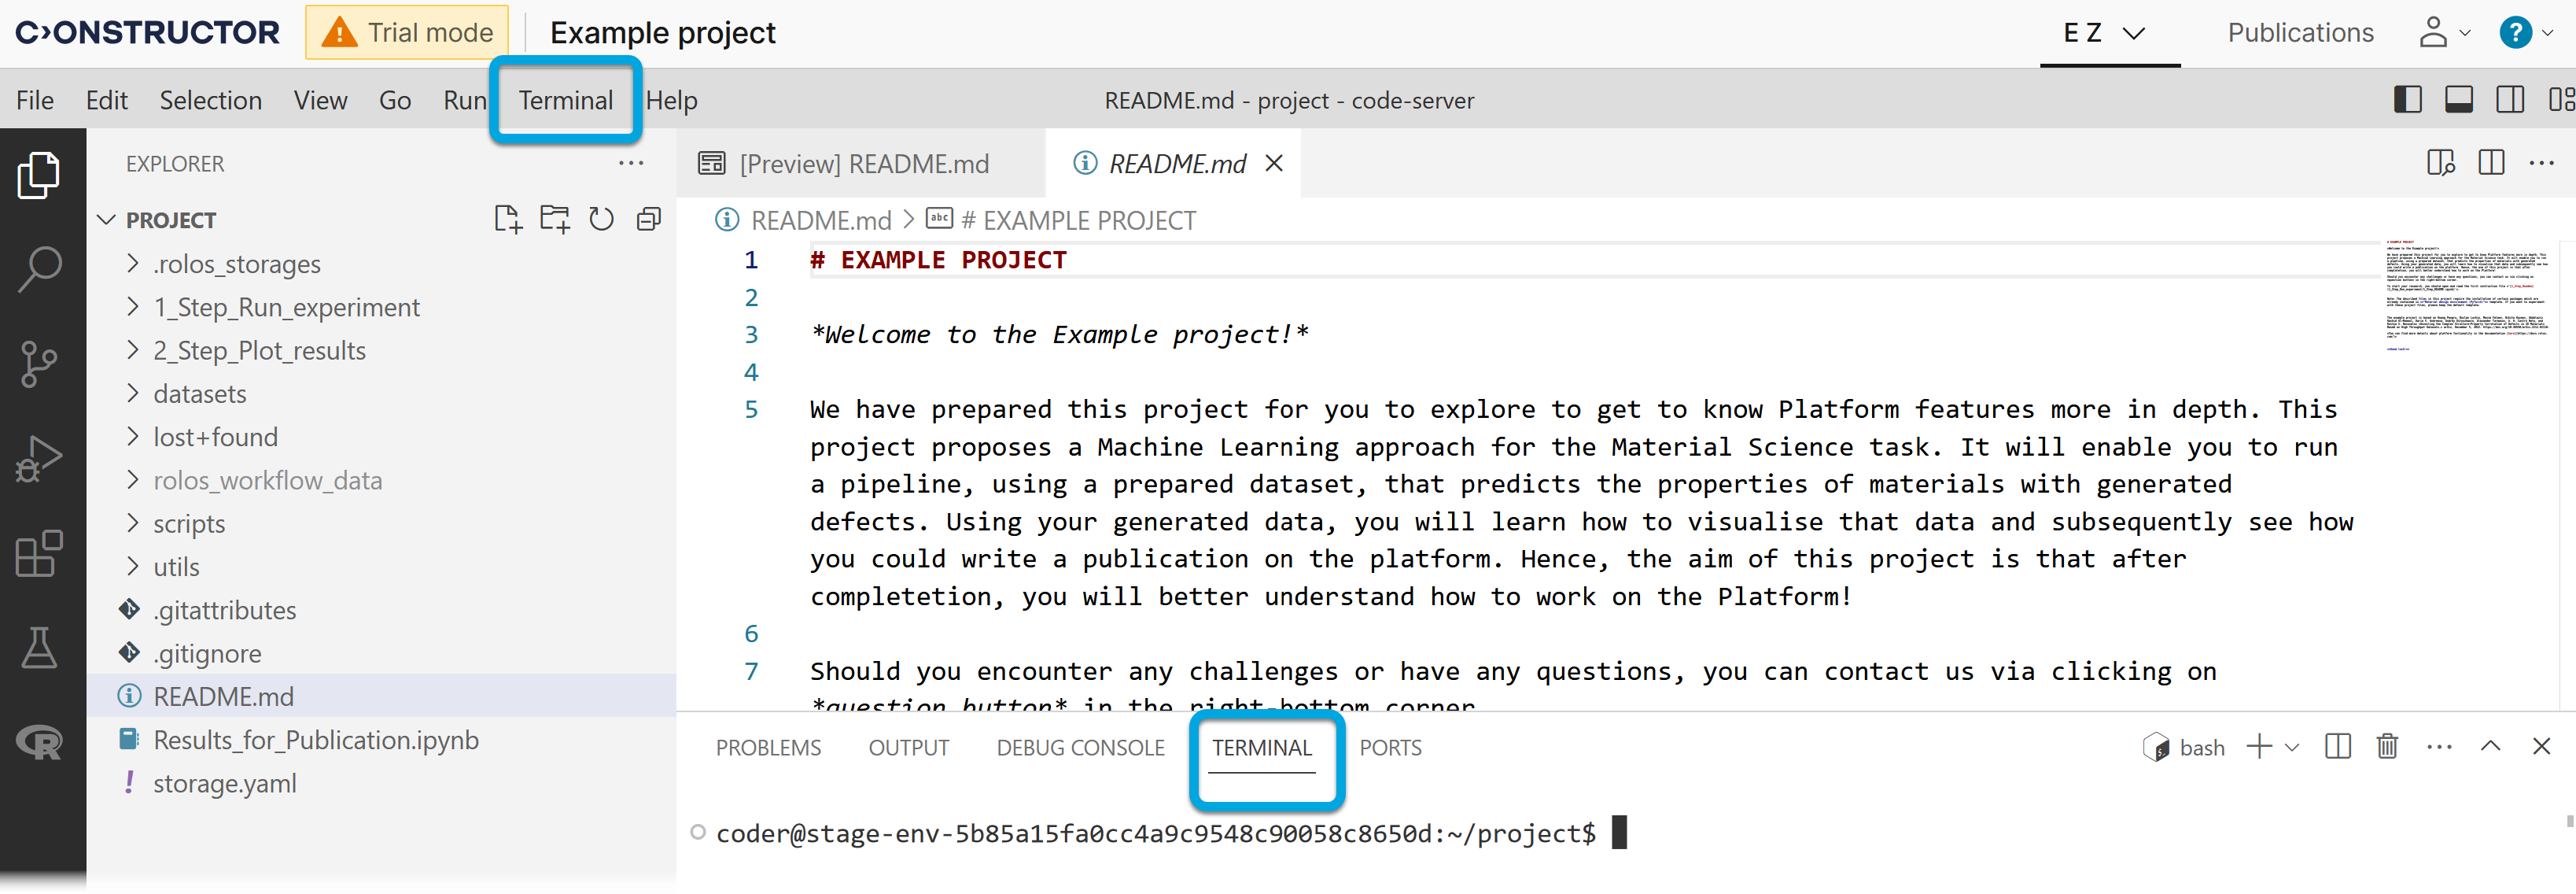Toggle the bottom panel layout button
The image size is (2576, 894).
tap(2458, 100)
